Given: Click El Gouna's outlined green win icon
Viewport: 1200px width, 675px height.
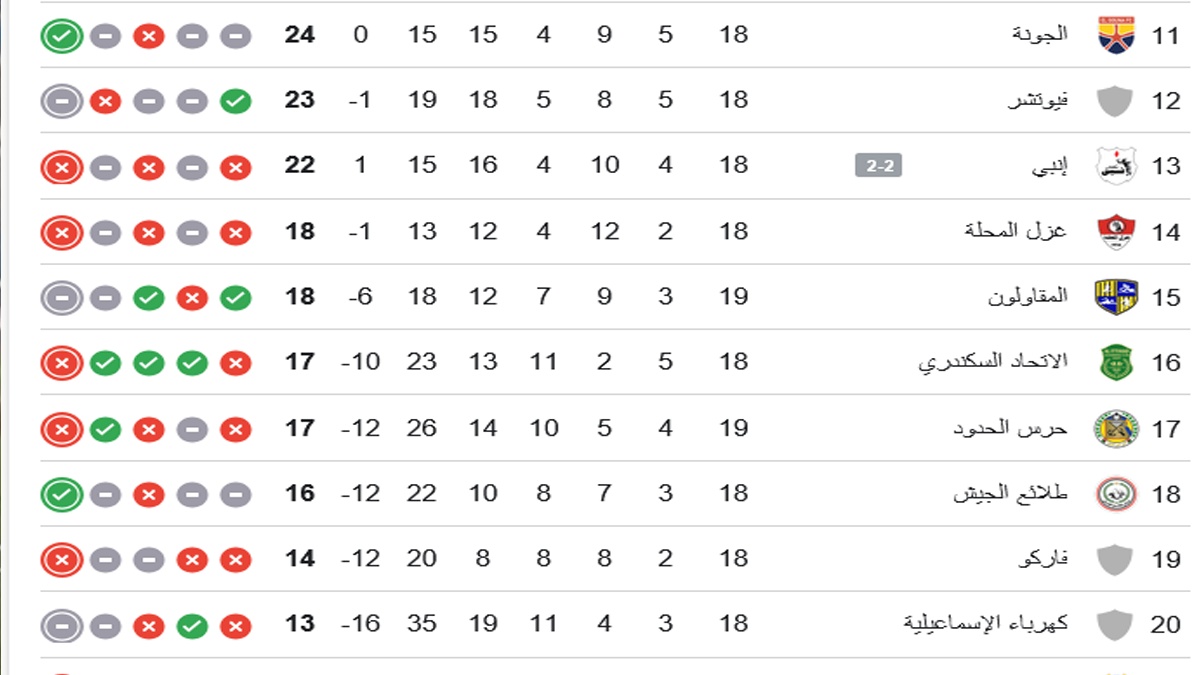Looking at the screenshot, I should pos(62,36).
